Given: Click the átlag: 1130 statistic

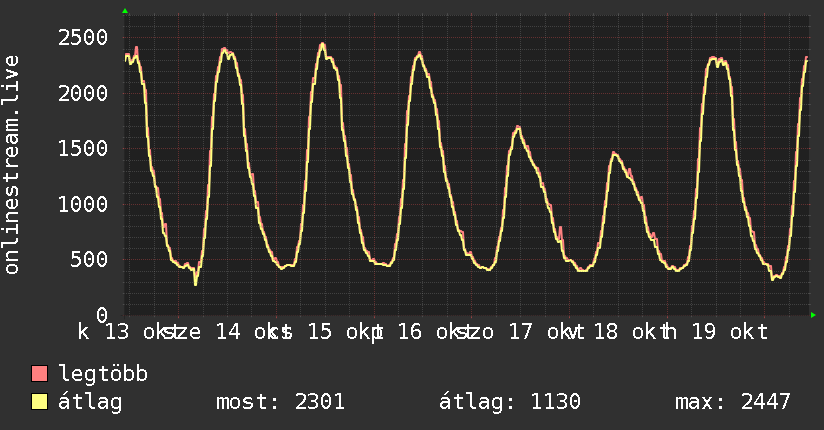Looking at the screenshot, I should (509, 402).
